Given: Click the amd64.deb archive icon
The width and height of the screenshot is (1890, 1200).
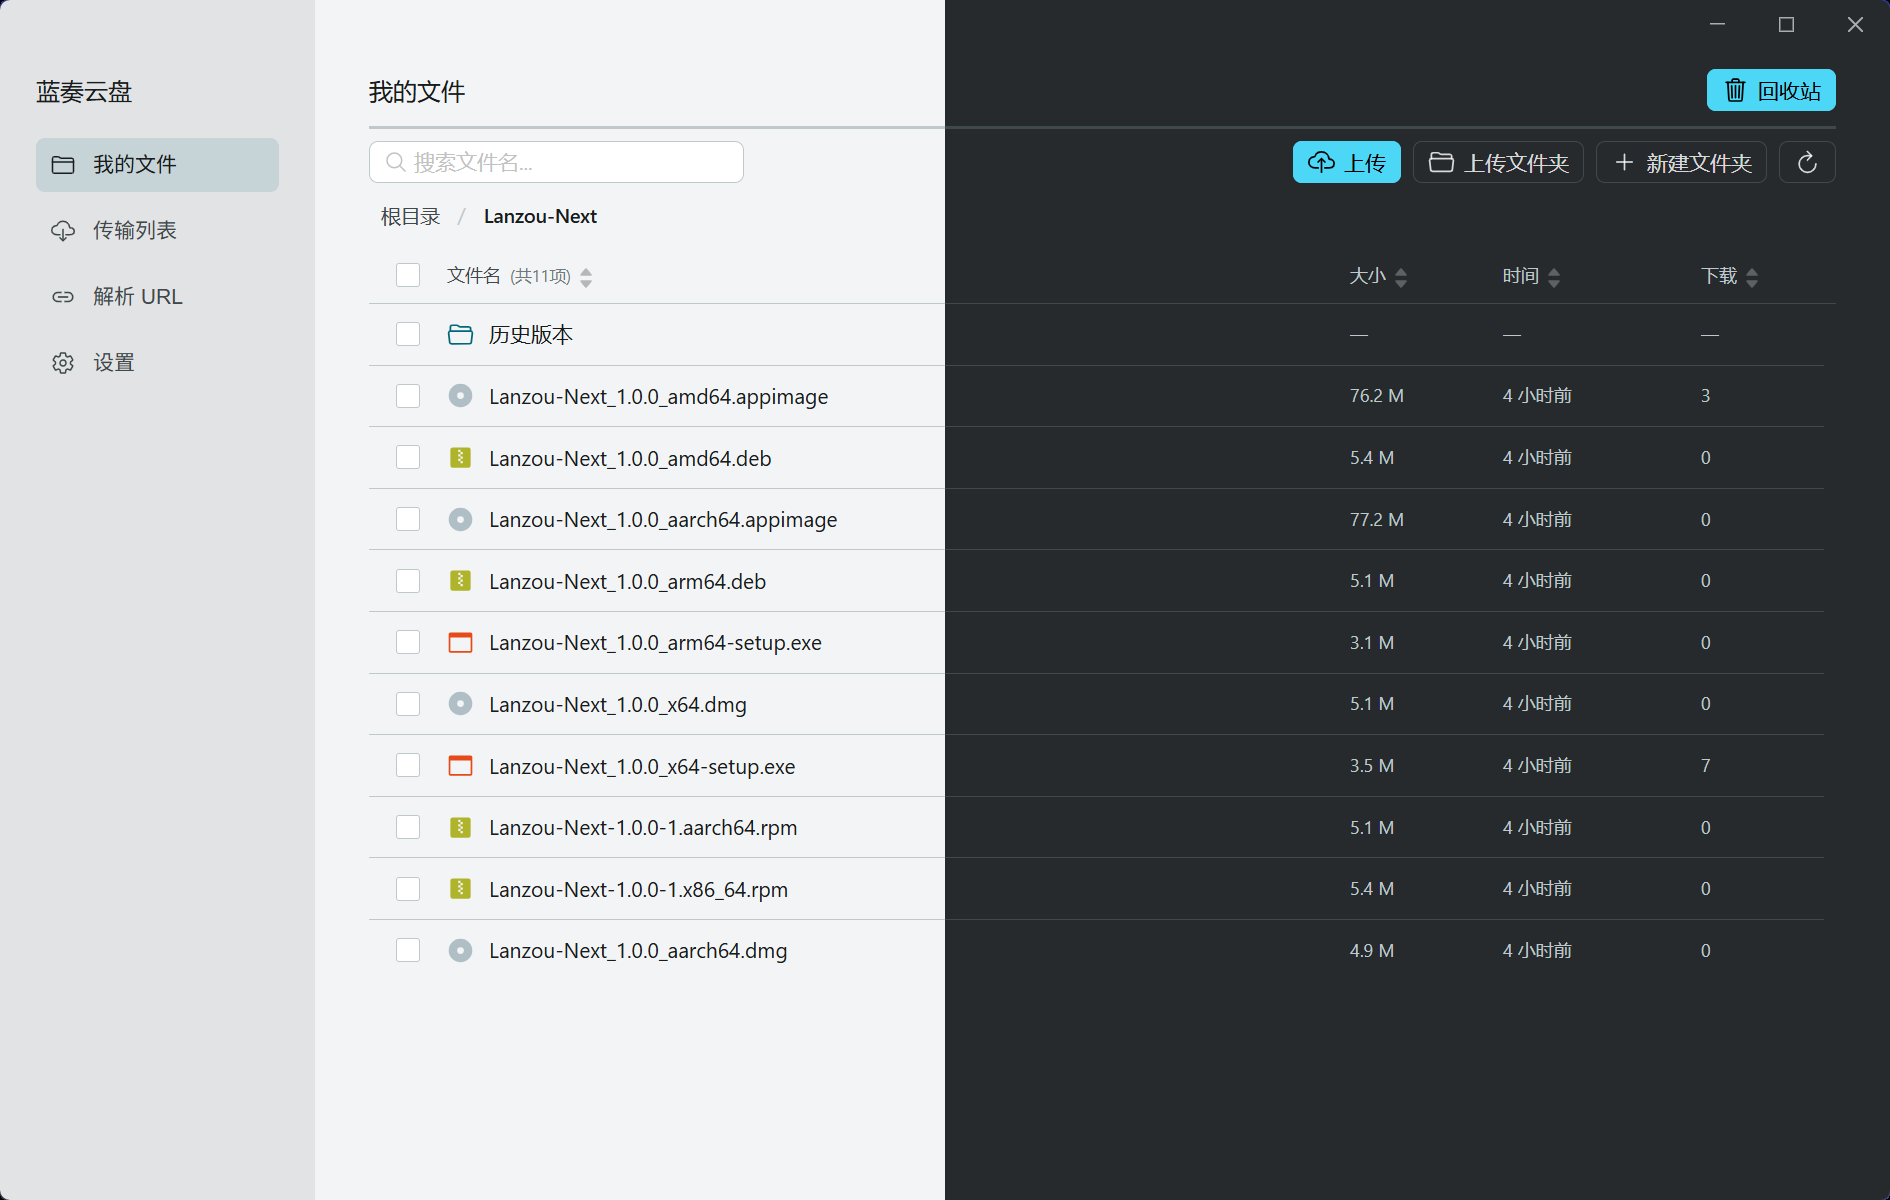Looking at the screenshot, I should coord(460,458).
